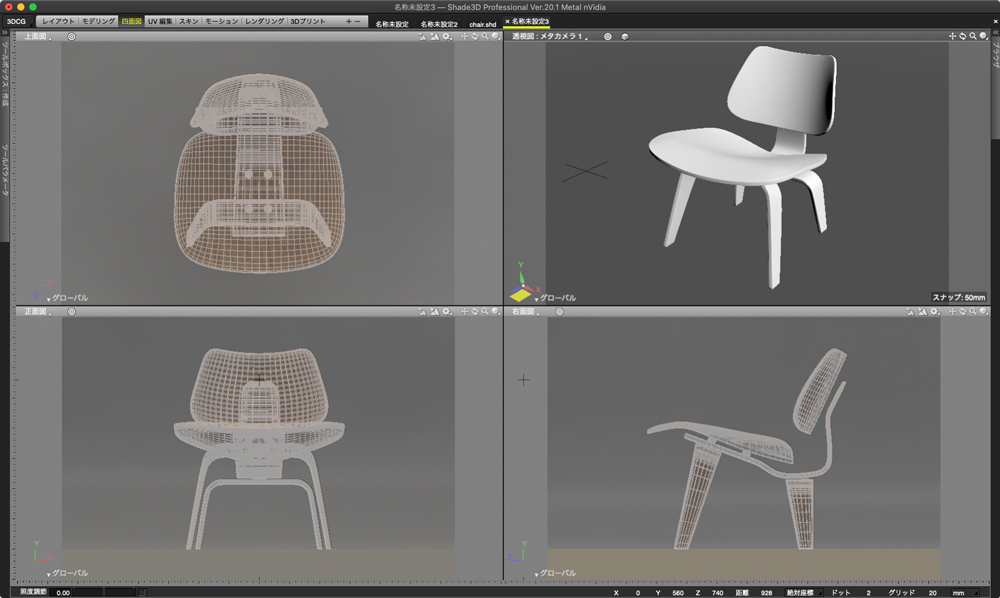
Task: Toggle the circular target button in the right view header
Action: point(559,312)
